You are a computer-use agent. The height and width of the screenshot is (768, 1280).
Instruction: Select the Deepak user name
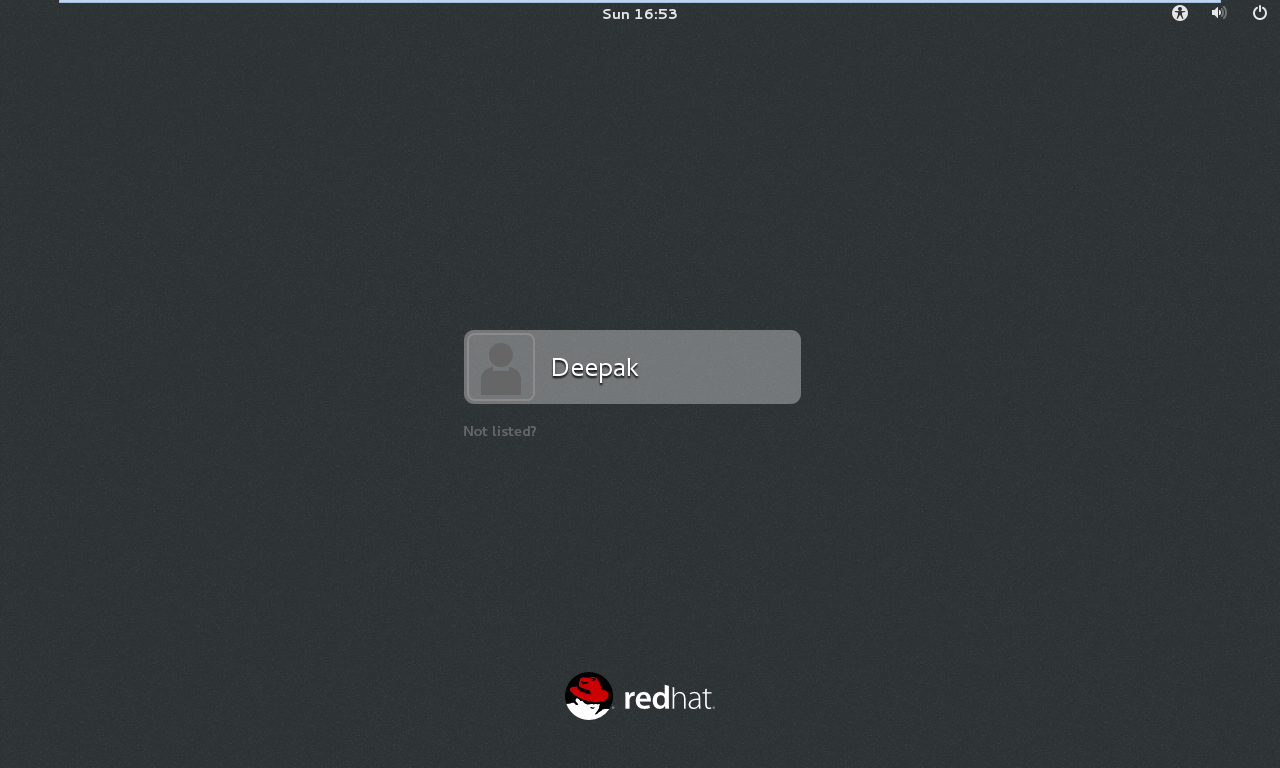point(594,368)
